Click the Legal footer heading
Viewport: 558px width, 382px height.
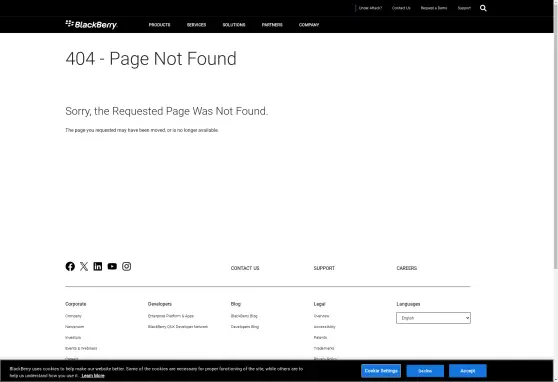pyautogui.click(x=319, y=304)
